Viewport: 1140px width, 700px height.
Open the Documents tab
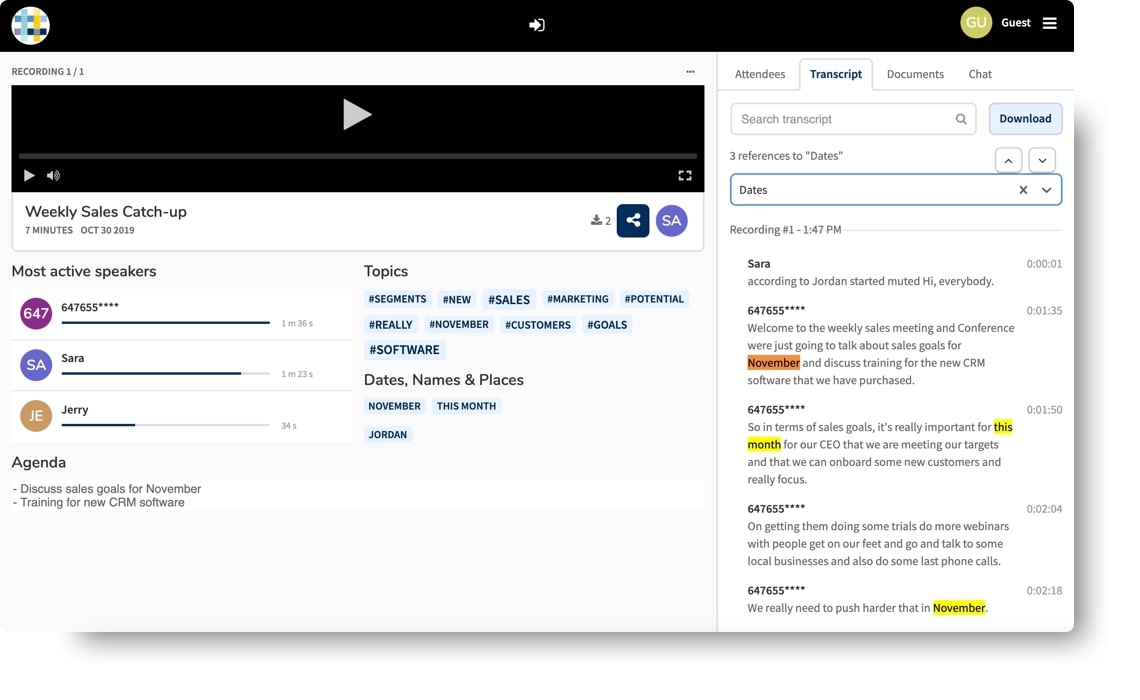pos(915,74)
